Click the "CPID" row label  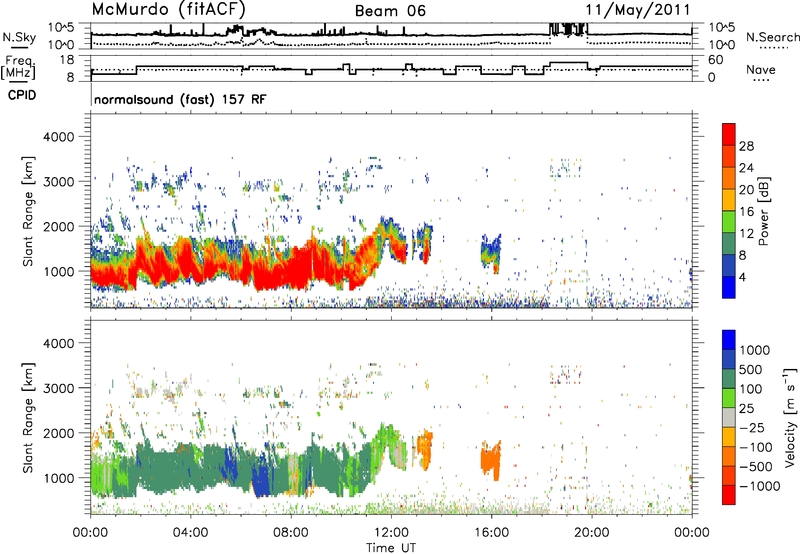point(22,95)
